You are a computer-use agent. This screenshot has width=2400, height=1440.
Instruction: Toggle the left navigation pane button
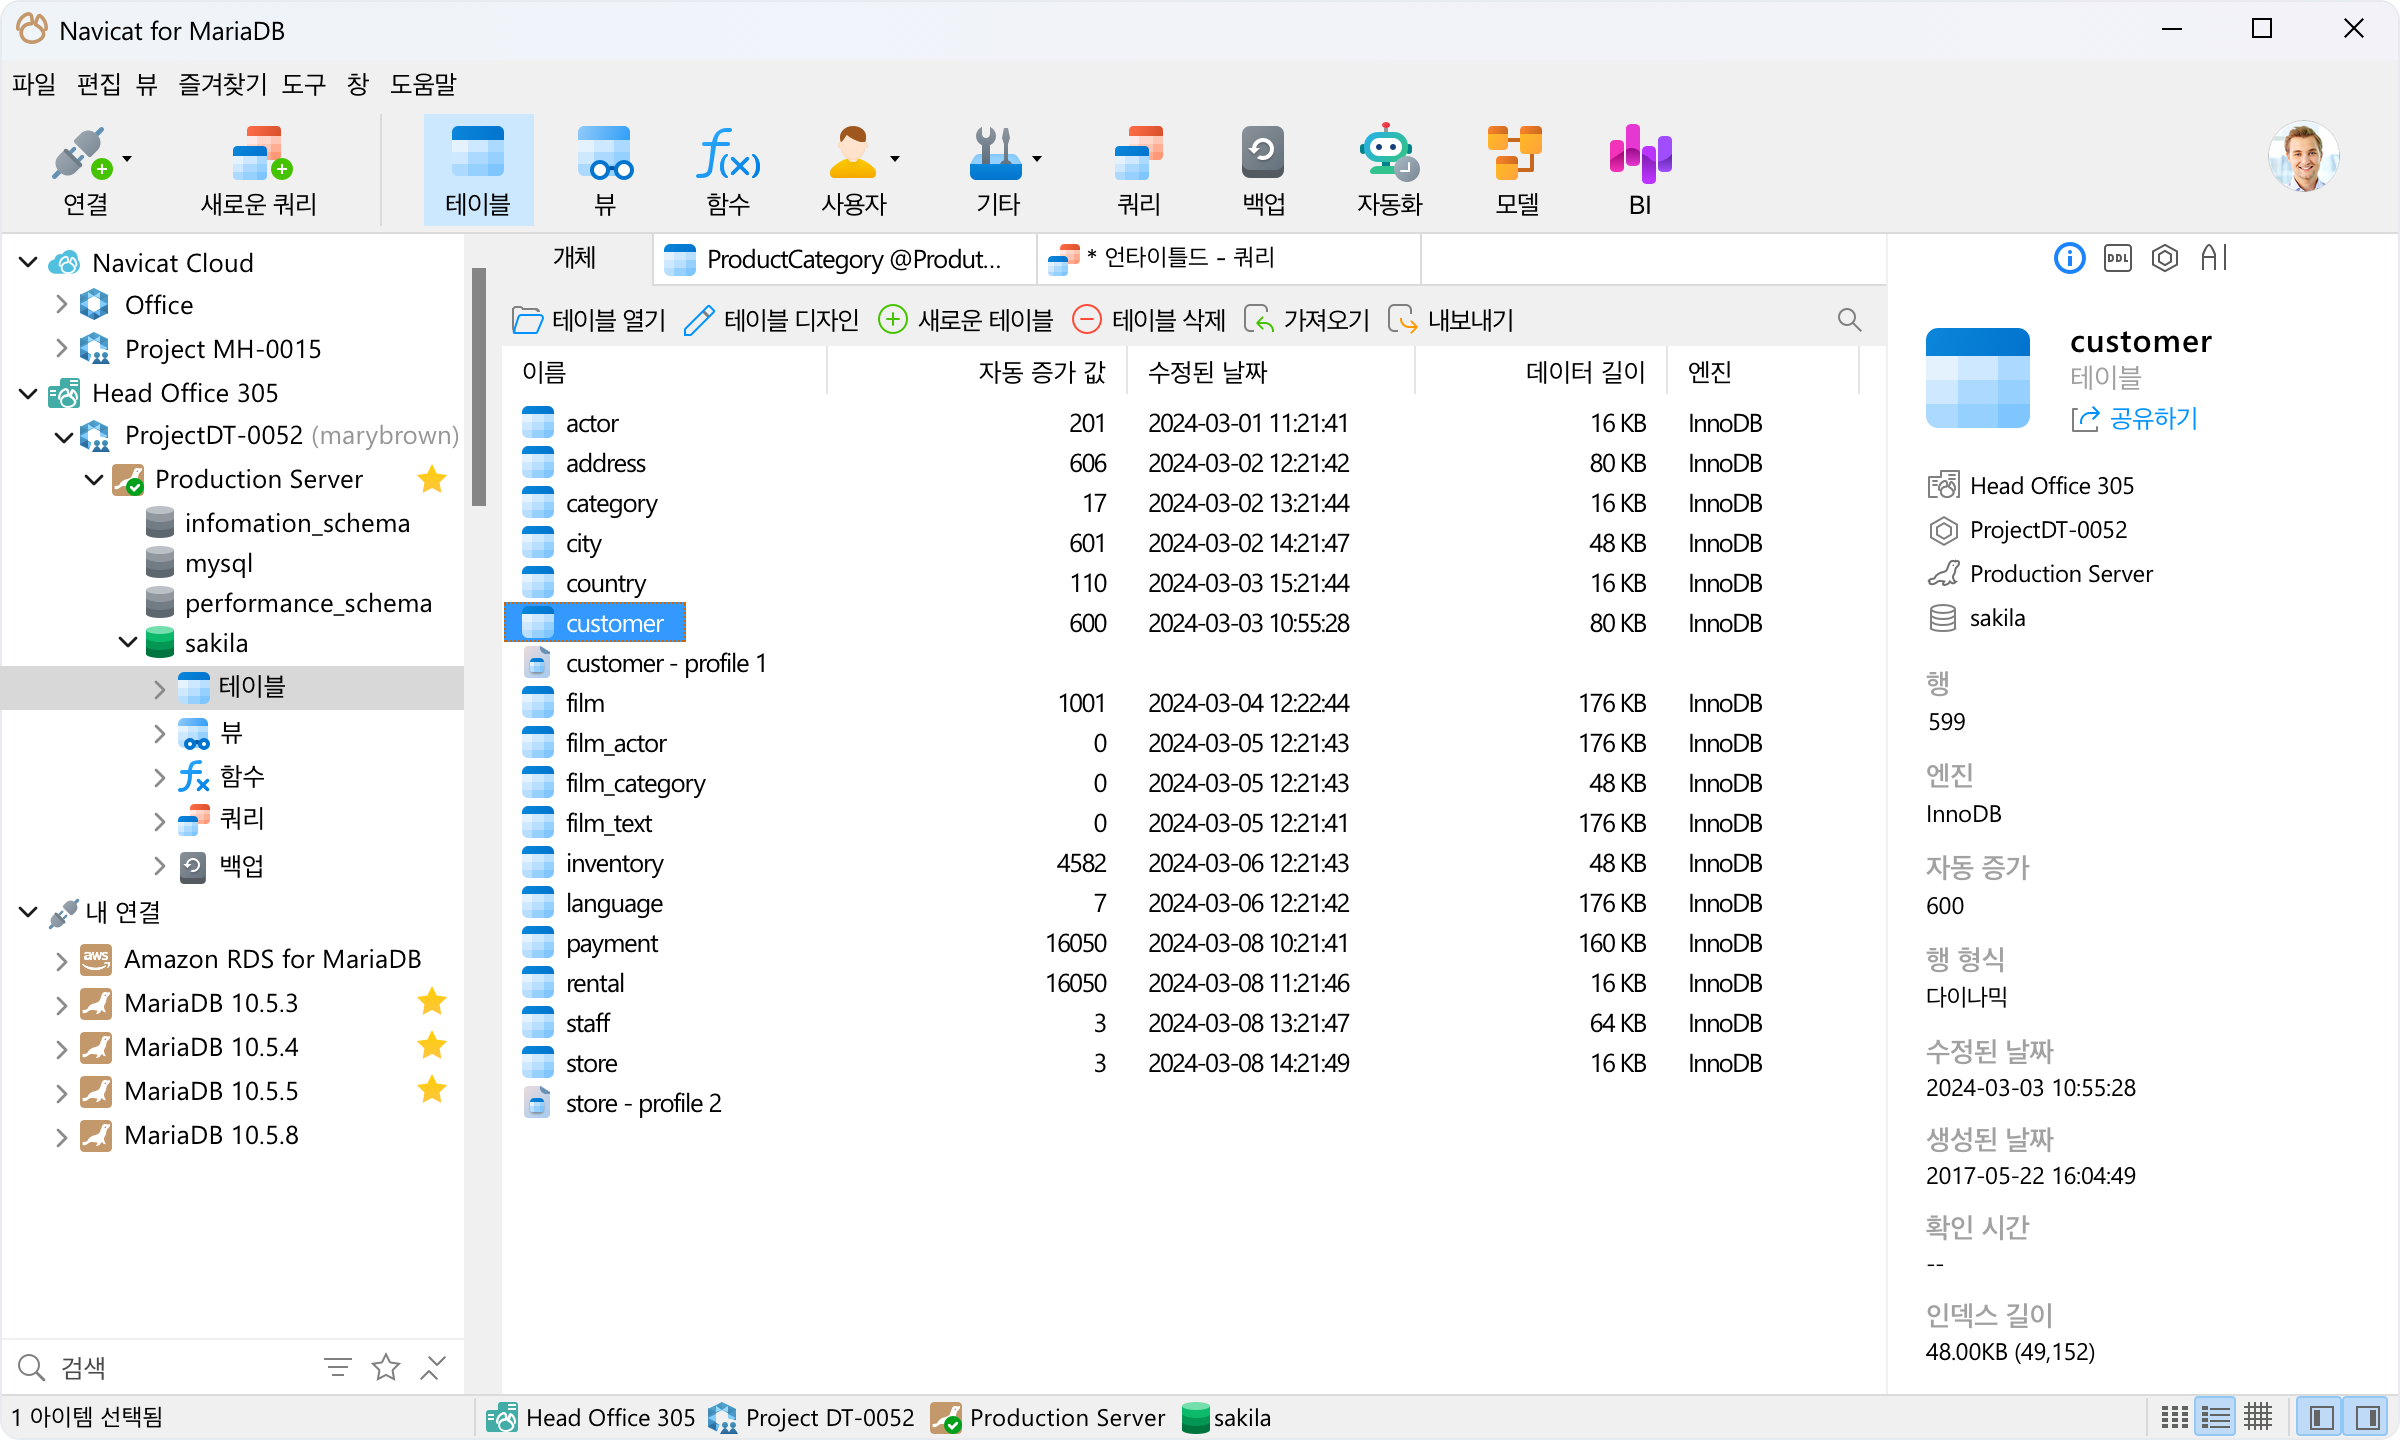[2321, 1417]
